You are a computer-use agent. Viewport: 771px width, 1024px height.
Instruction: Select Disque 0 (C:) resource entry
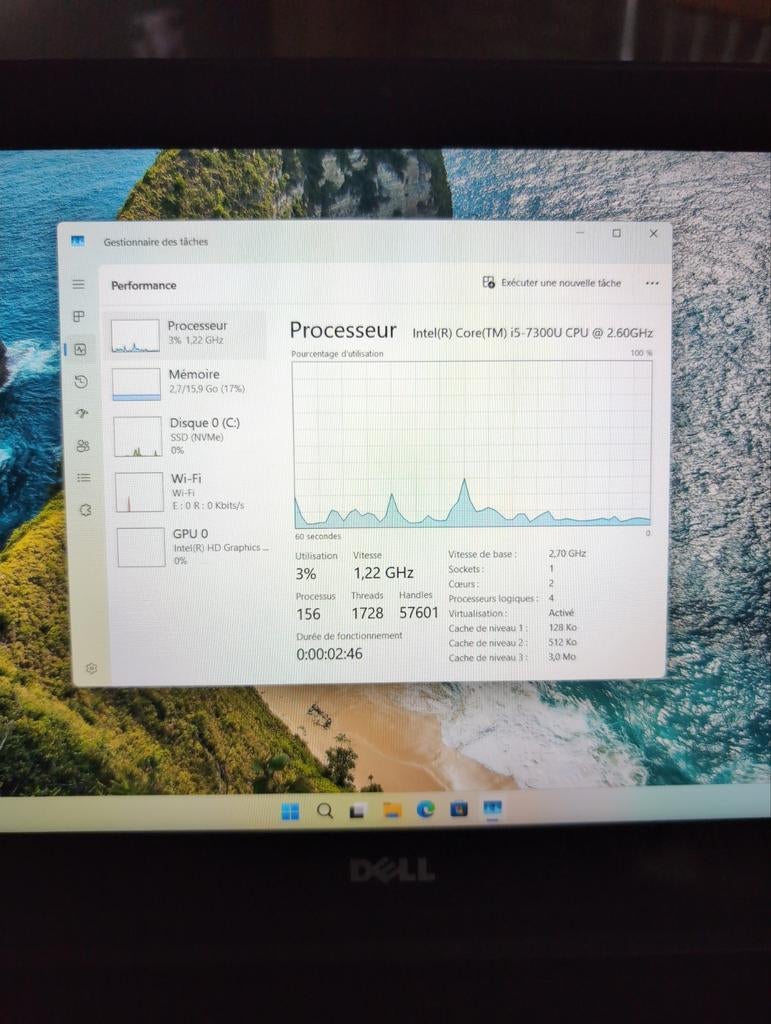pyautogui.click(x=187, y=435)
